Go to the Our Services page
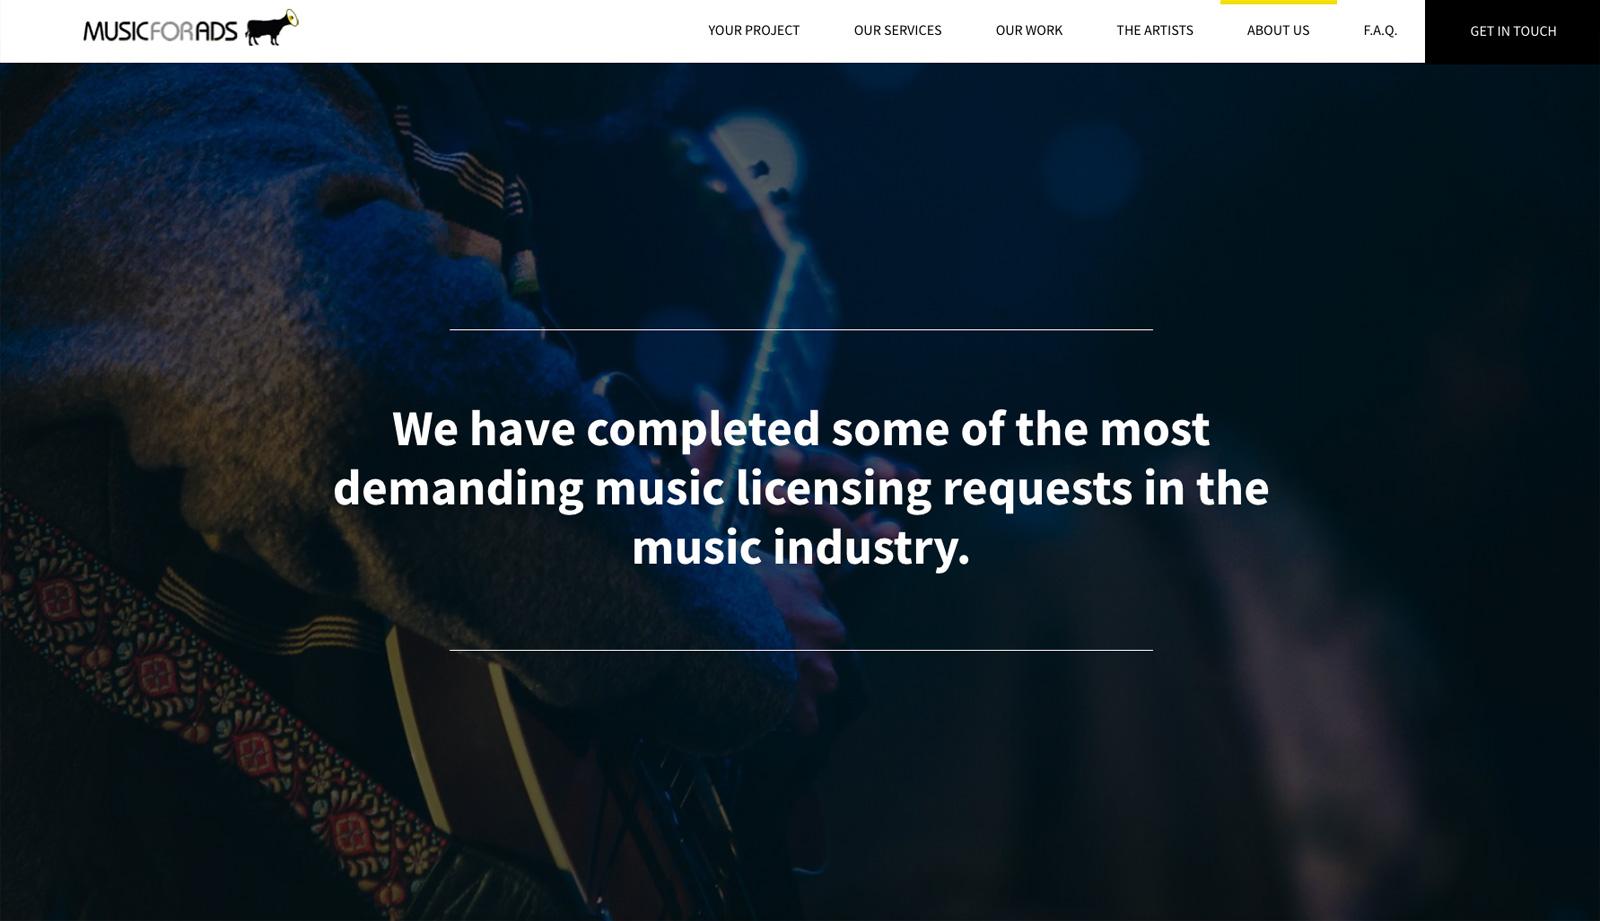Viewport: 1600px width, 921px height. coord(898,30)
